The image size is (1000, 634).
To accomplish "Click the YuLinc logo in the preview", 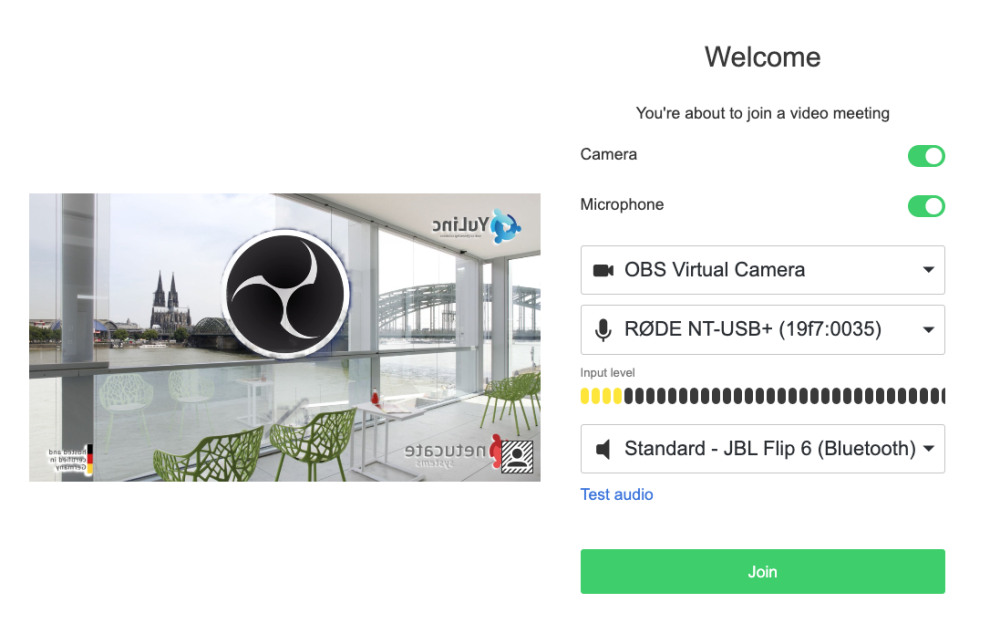I will (476, 226).
